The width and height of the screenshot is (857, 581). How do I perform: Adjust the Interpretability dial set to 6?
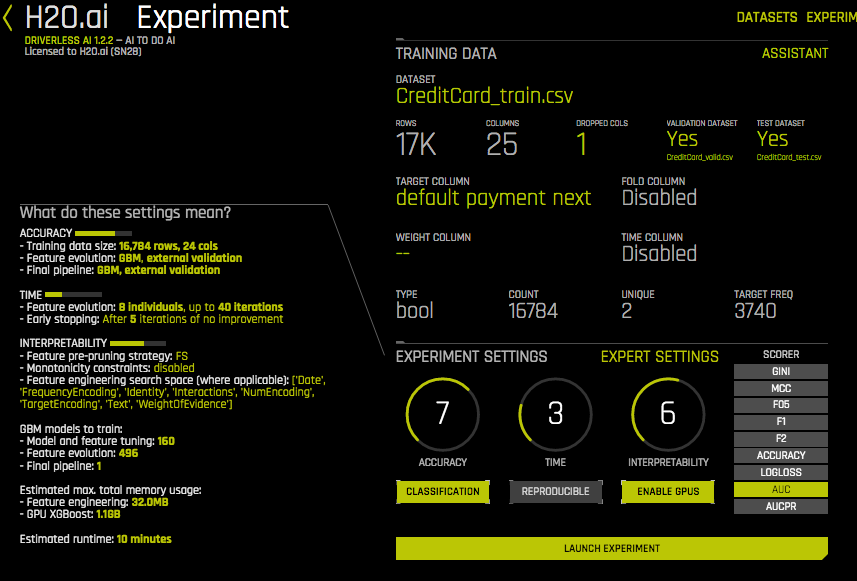click(x=668, y=414)
